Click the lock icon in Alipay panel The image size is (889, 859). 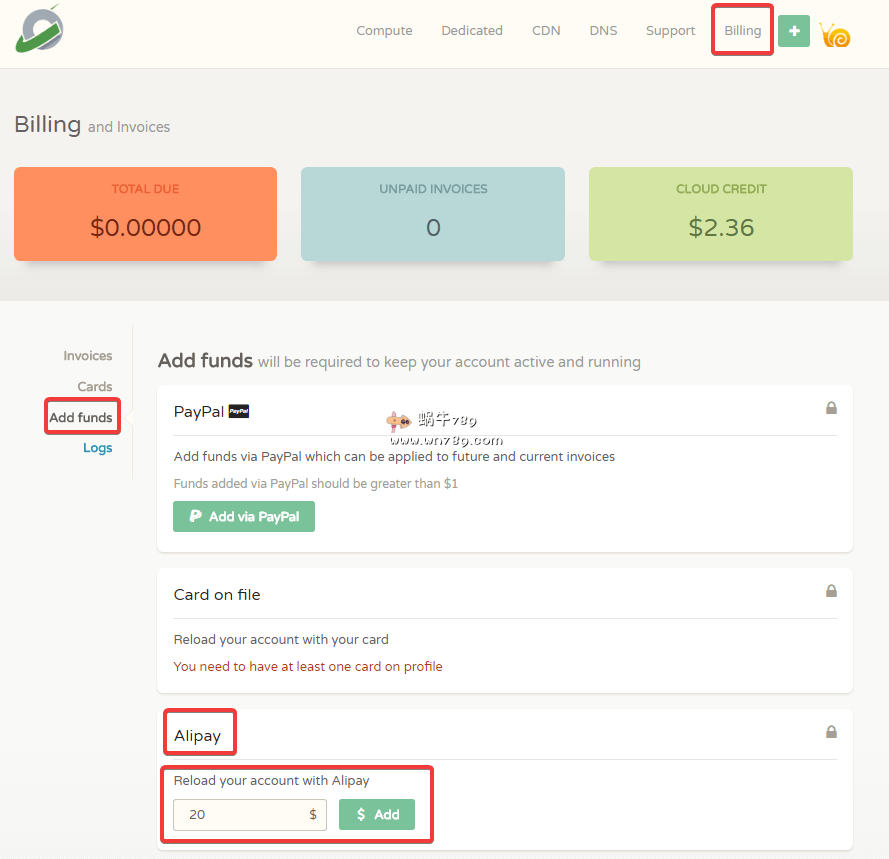point(831,732)
